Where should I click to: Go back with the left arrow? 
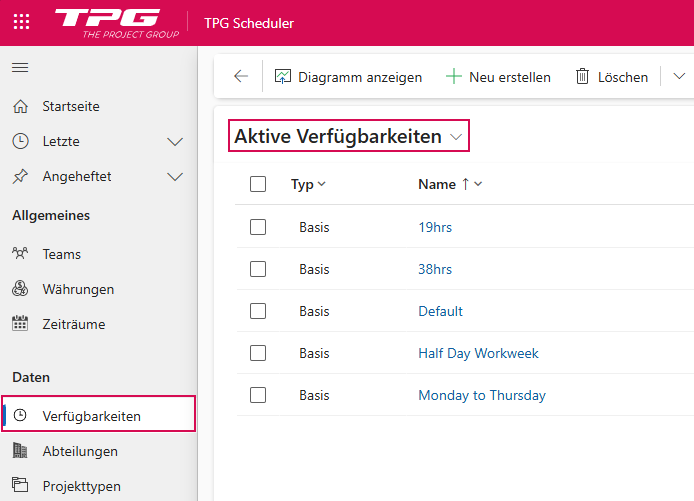pos(241,76)
